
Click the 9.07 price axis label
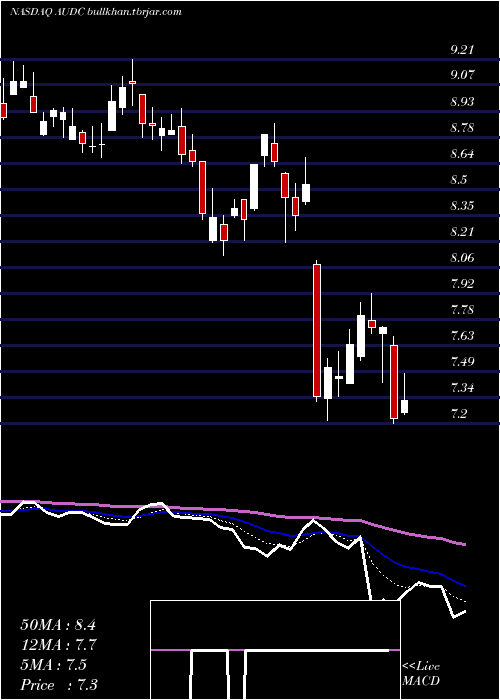(x=462, y=76)
